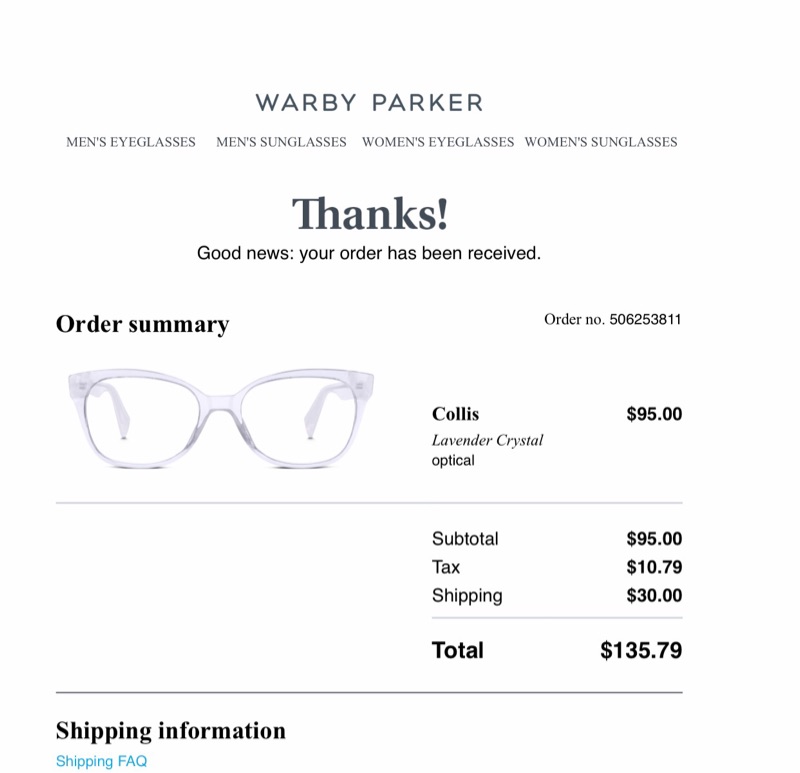The height and width of the screenshot is (773, 800).
Task: Click the Collis glasses product image
Action: click(221, 418)
